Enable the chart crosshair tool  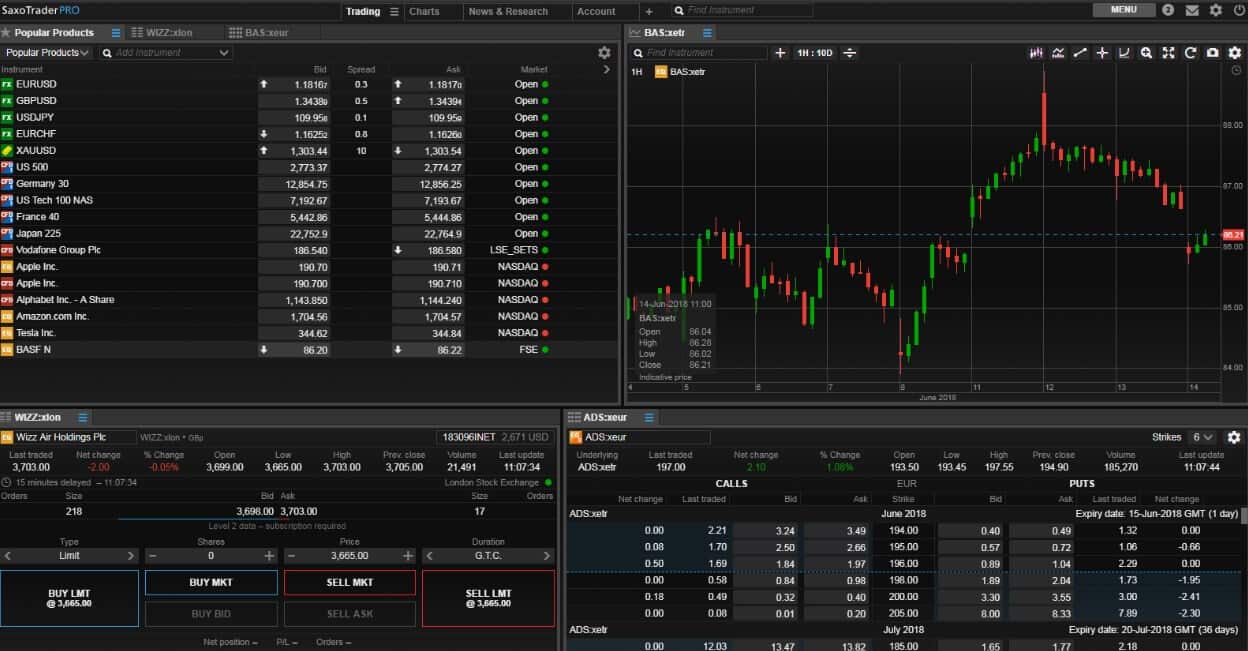[1102, 53]
